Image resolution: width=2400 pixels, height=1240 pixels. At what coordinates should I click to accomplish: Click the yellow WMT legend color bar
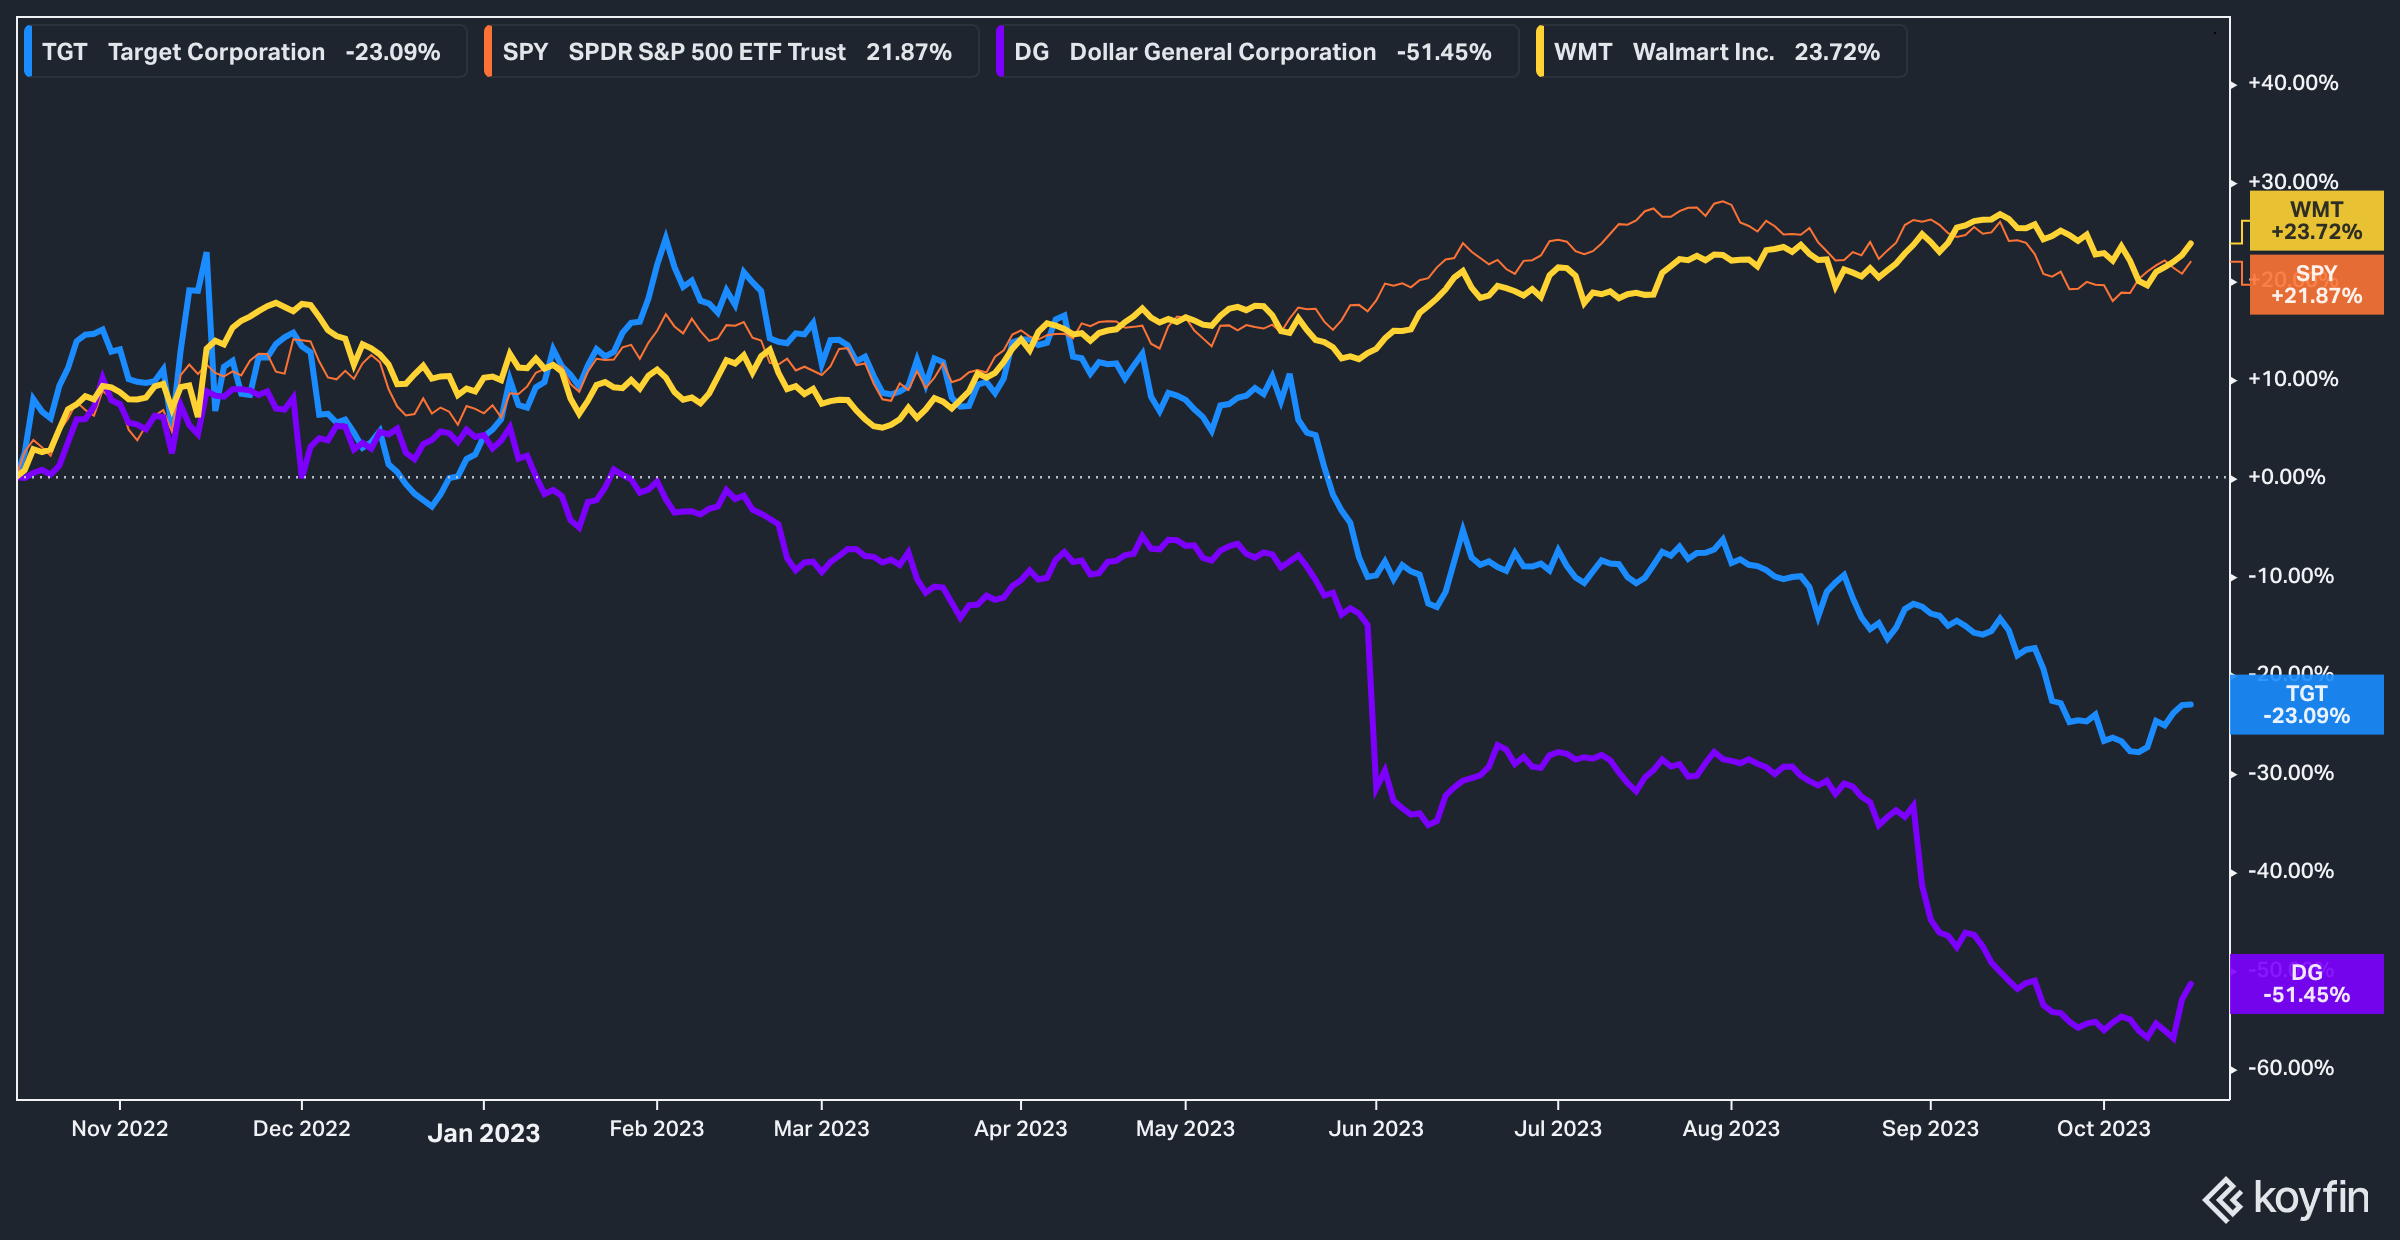point(1540,52)
